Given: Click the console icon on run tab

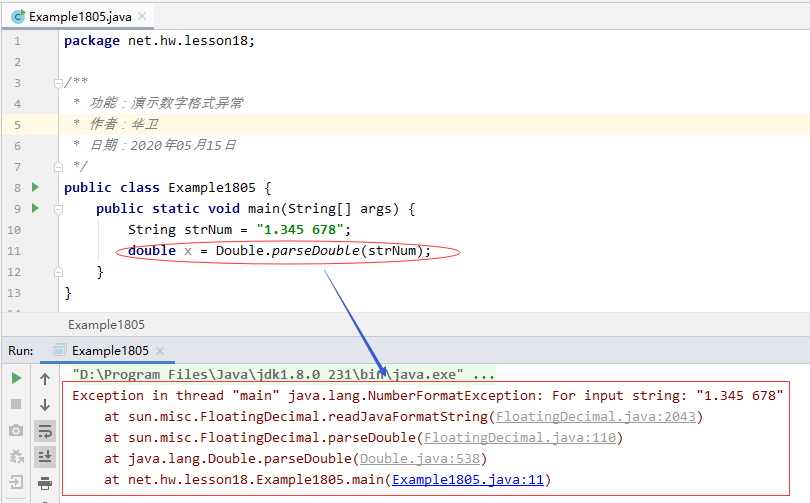Looking at the screenshot, I should 59,351.
